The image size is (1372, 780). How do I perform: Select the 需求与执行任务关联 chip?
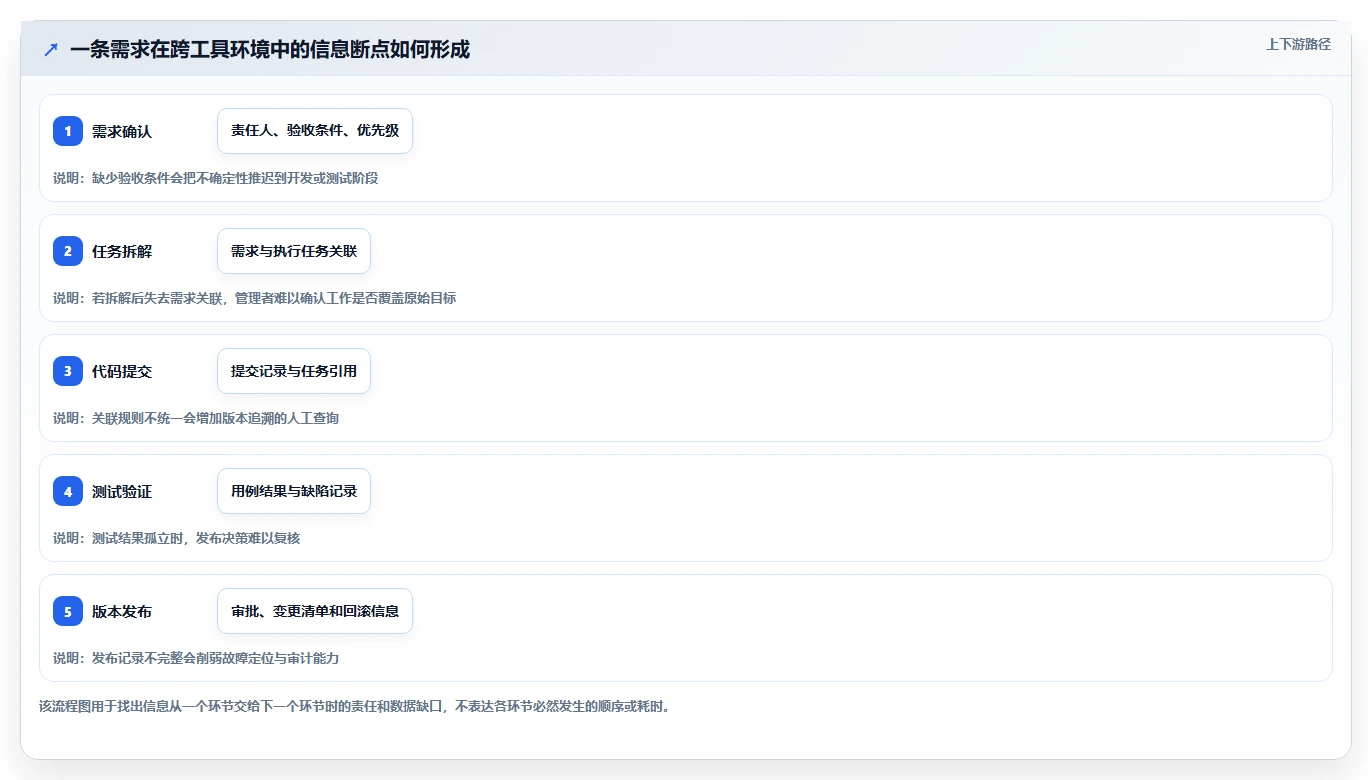(x=294, y=251)
